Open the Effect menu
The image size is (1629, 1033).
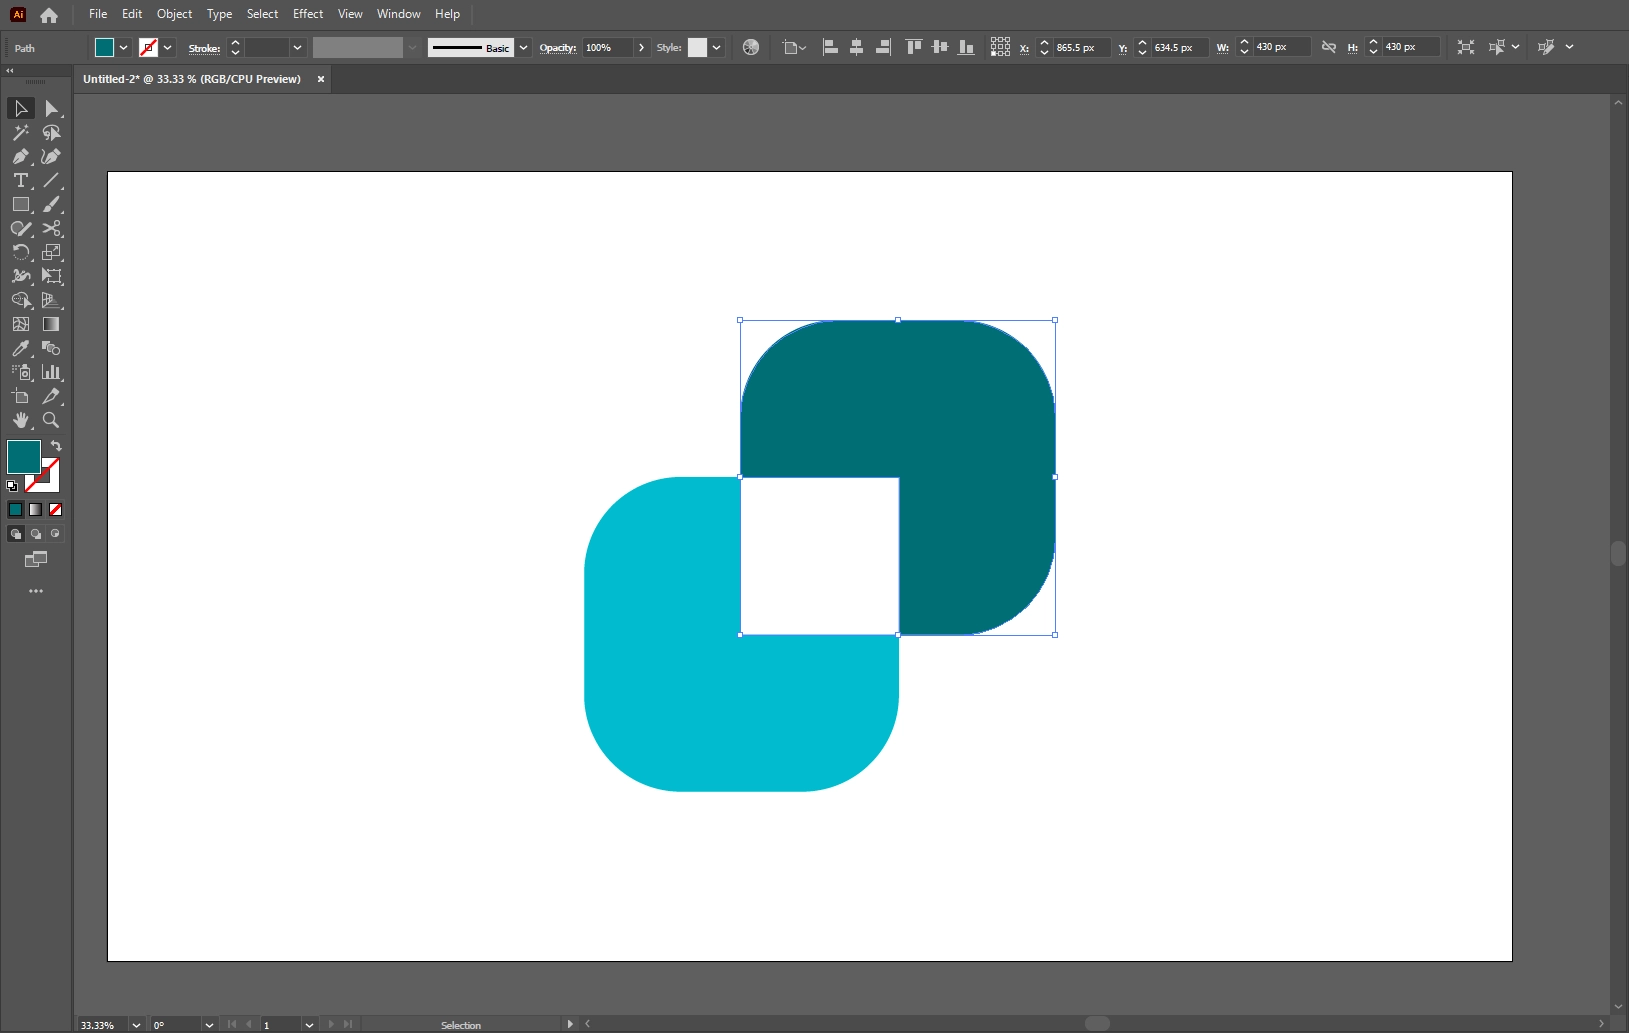(308, 14)
